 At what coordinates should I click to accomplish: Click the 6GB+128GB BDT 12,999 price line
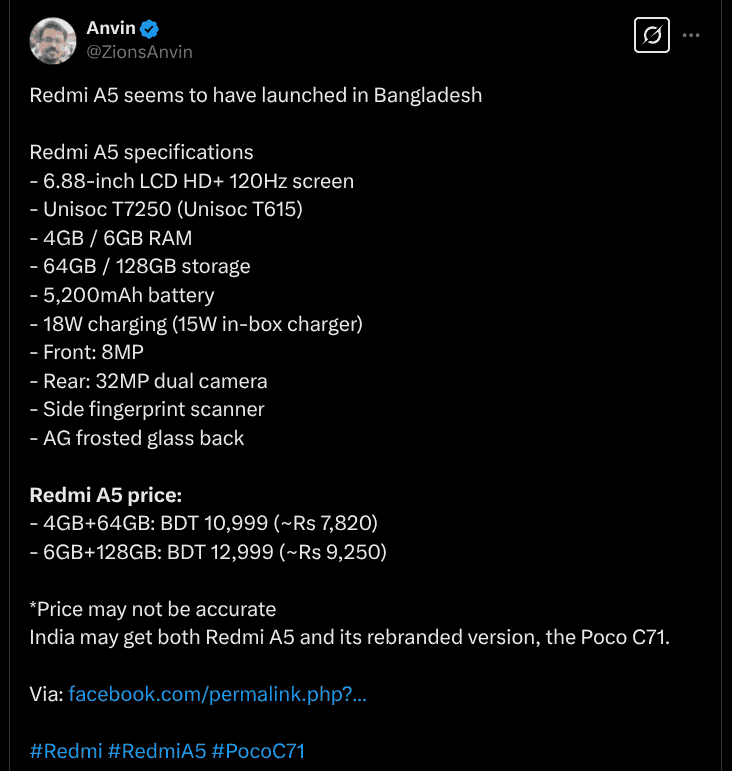click(208, 552)
